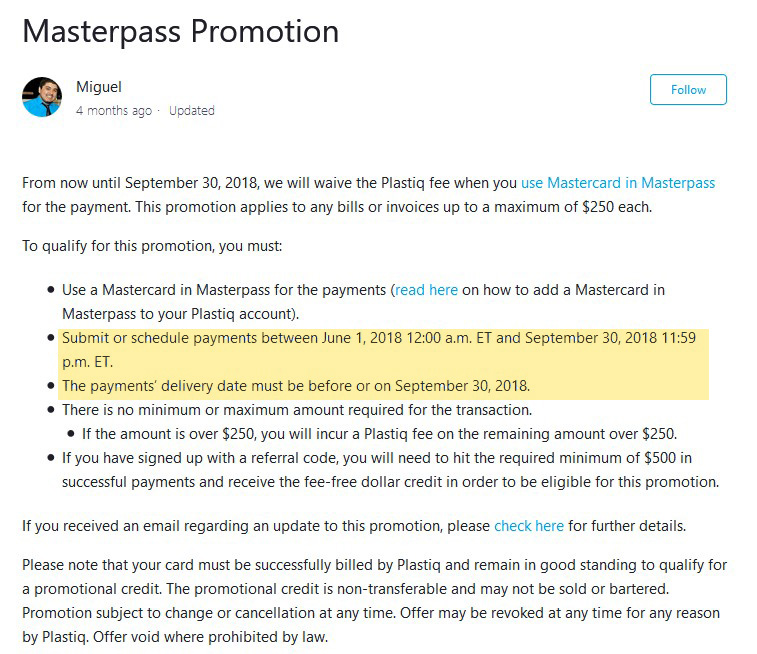Click the 'no minimum or maximum amount' bullet
This screenshot has width=757, height=654.
tap(297, 410)
